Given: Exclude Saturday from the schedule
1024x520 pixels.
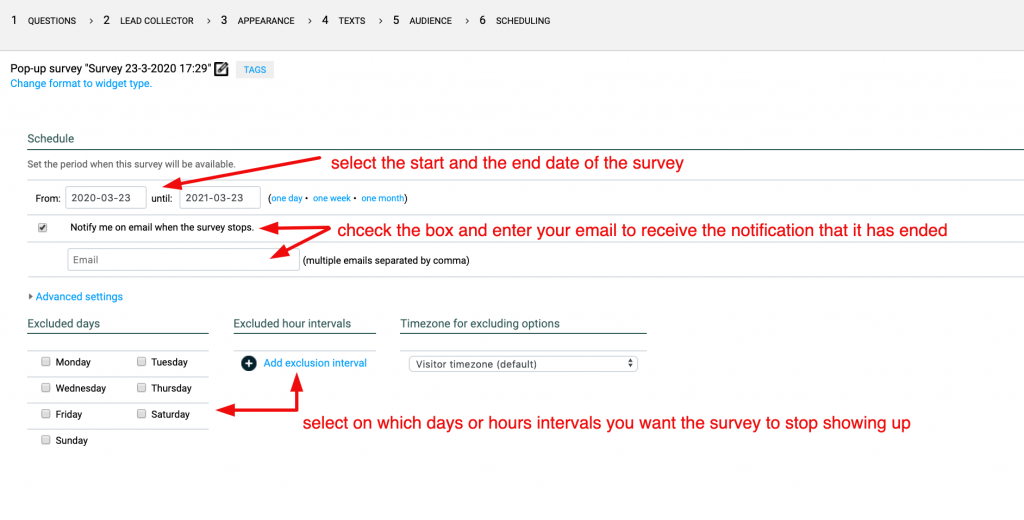Looking at the screenshot, I should [142, 414].
